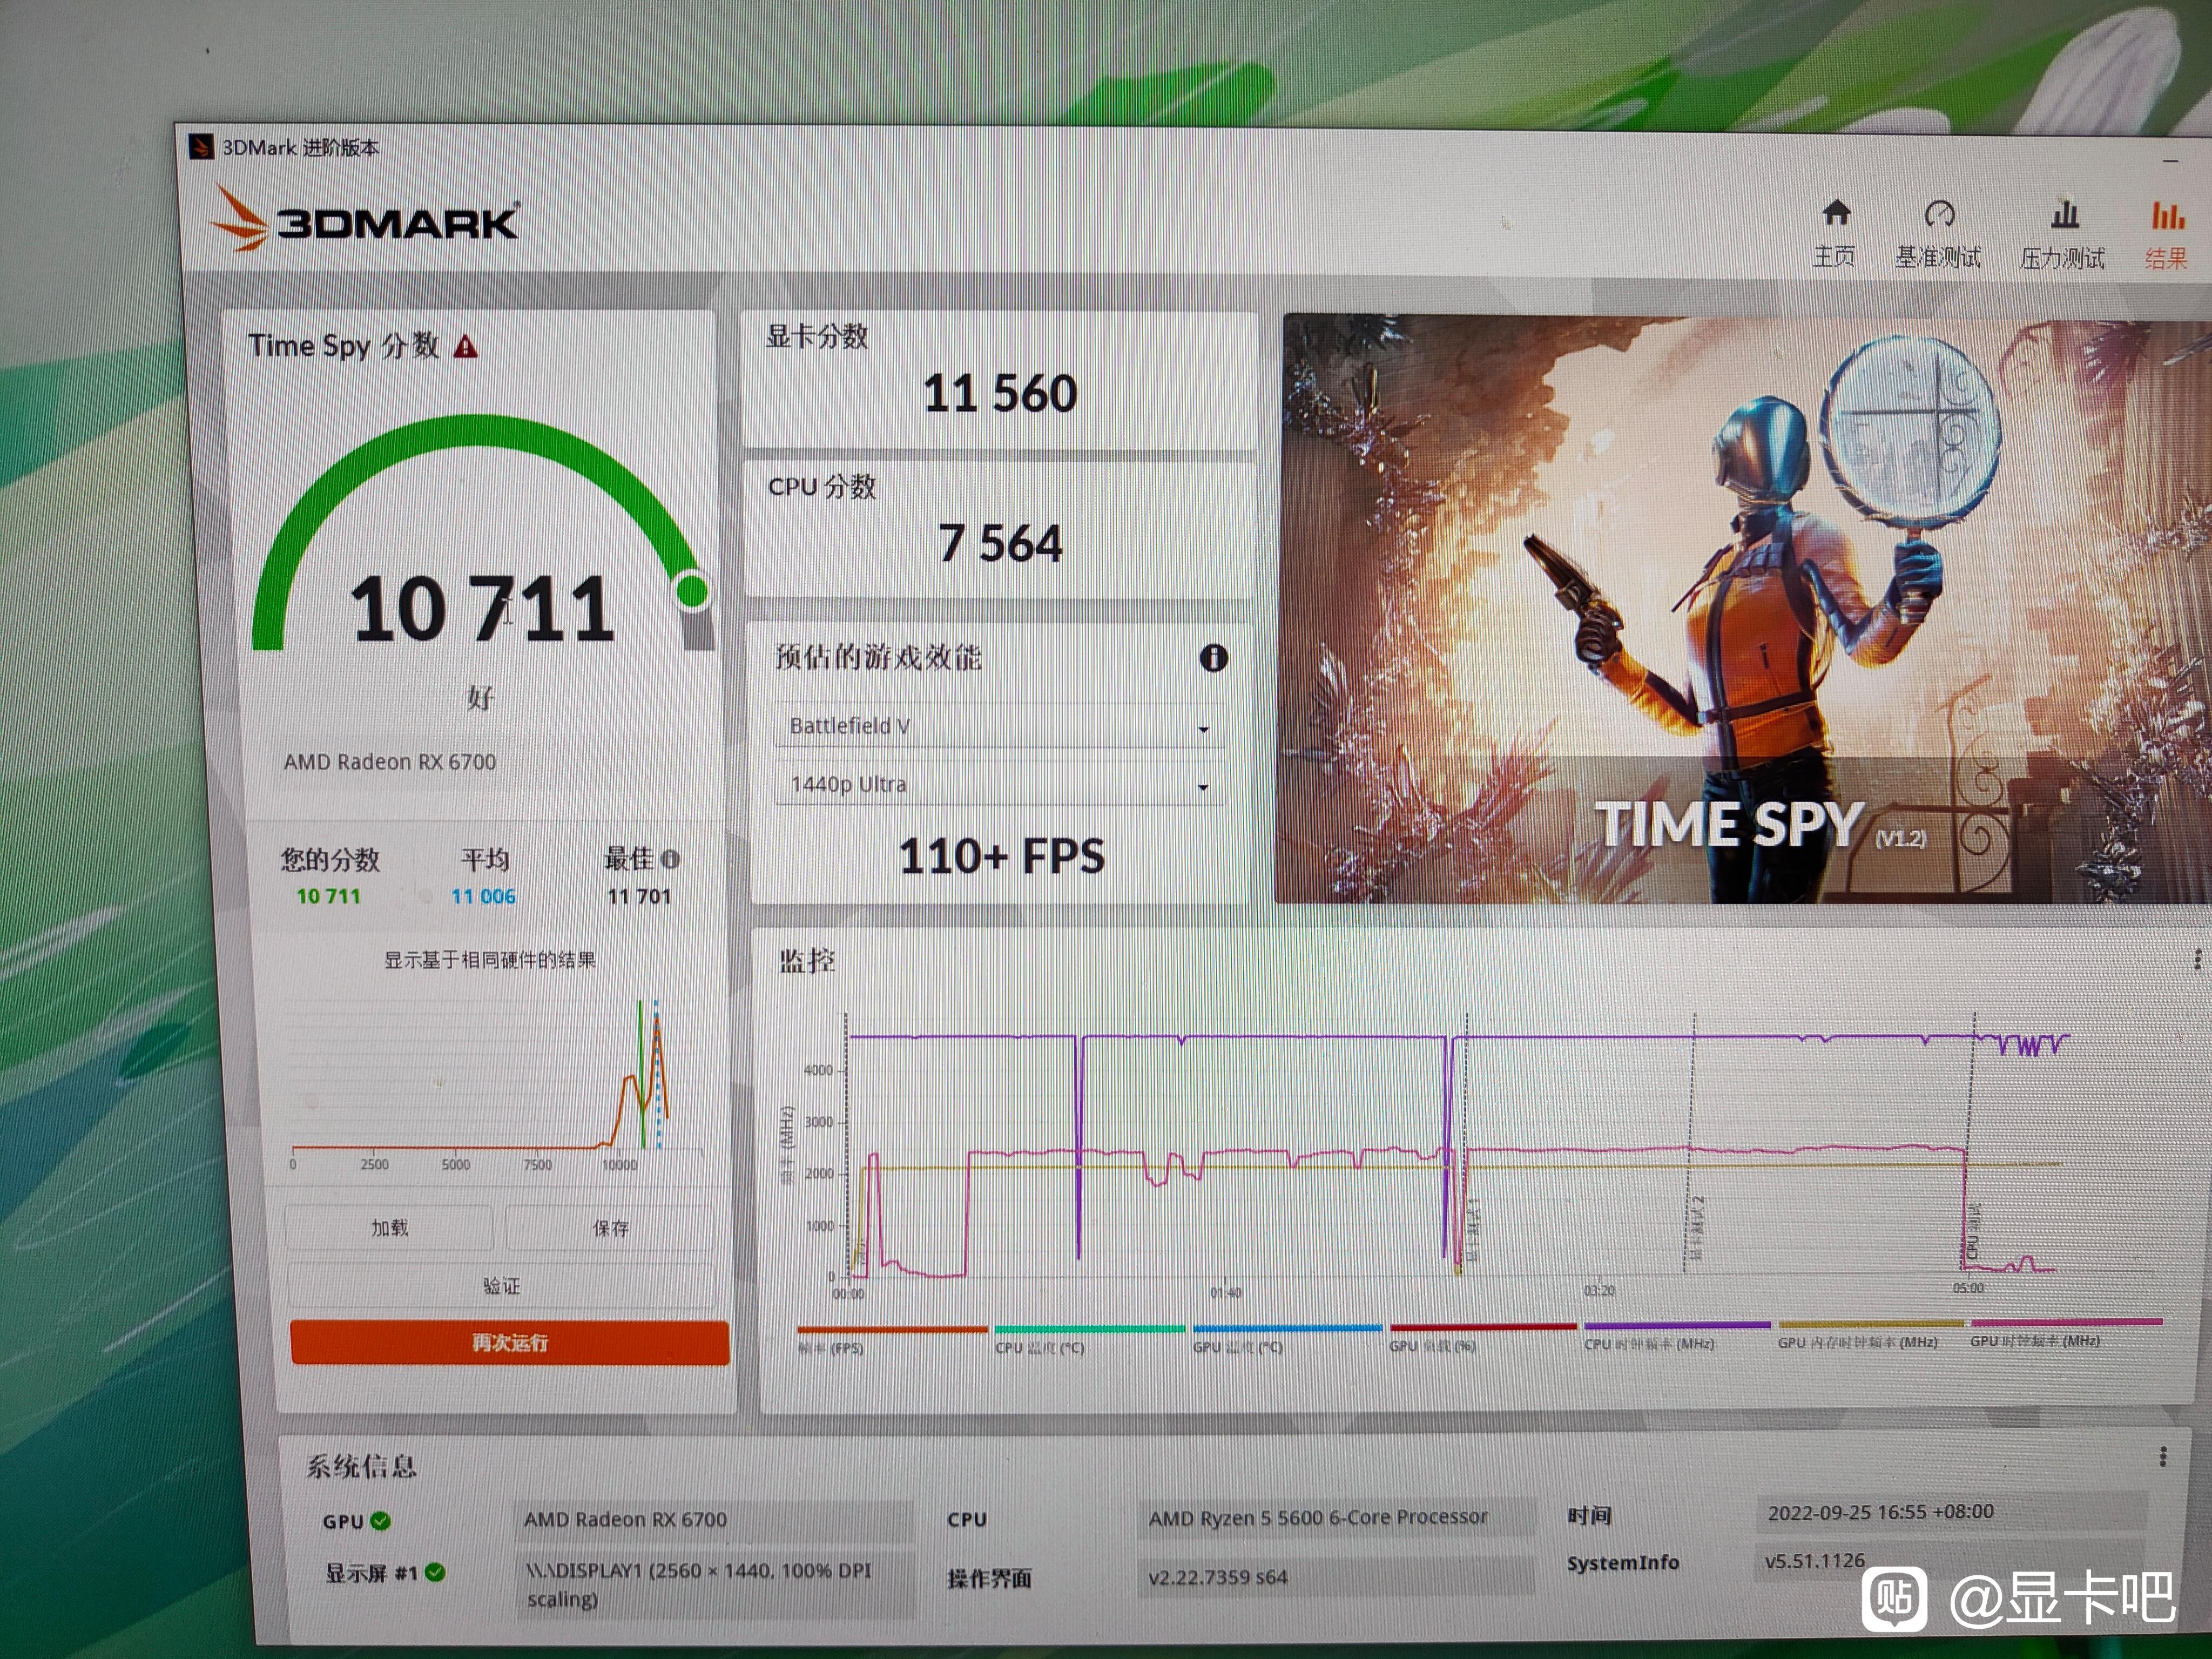Click the 3DMark title bar app icon

point(201,148)
